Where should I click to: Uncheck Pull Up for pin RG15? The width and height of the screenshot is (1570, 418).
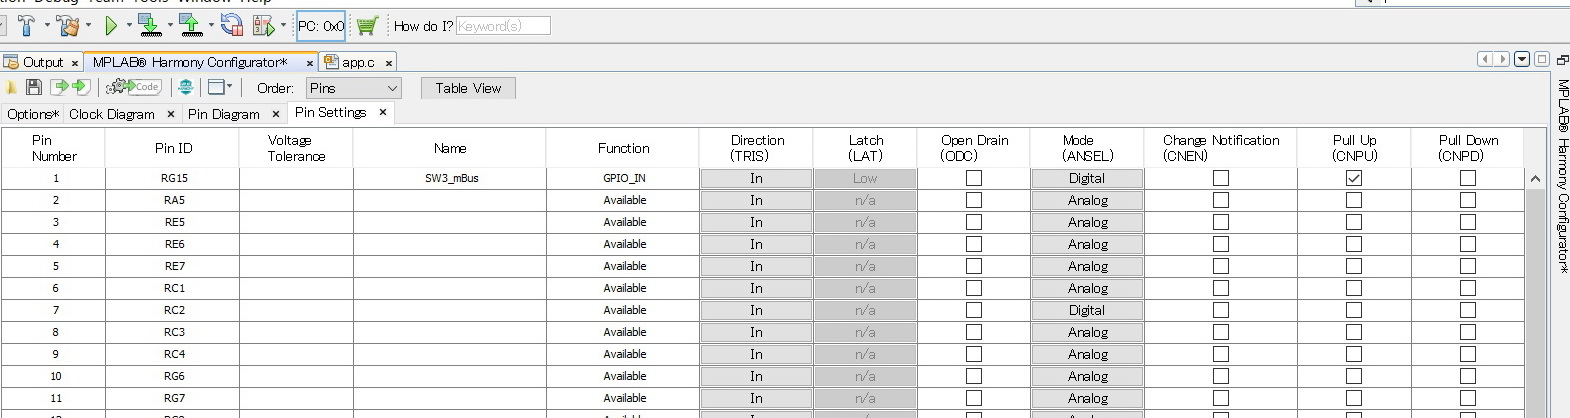pyautogui.click(x=1353, y=178)
